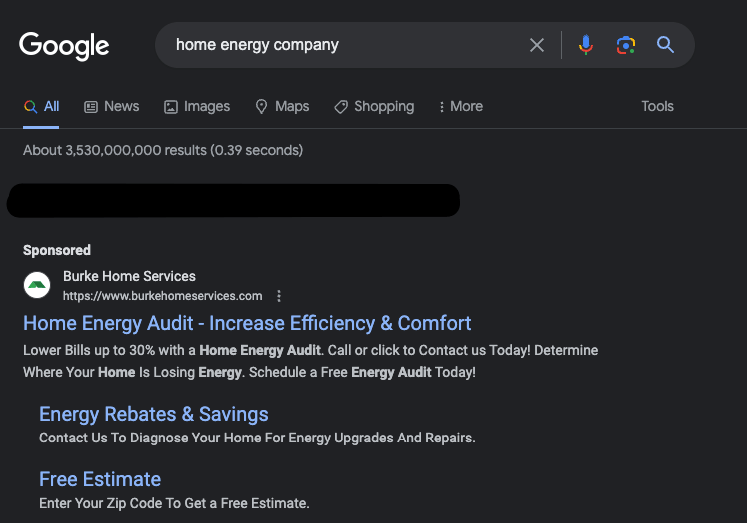Open Home Energy Audit ad headline
This screenshot has width=747, height=523.
247,323
